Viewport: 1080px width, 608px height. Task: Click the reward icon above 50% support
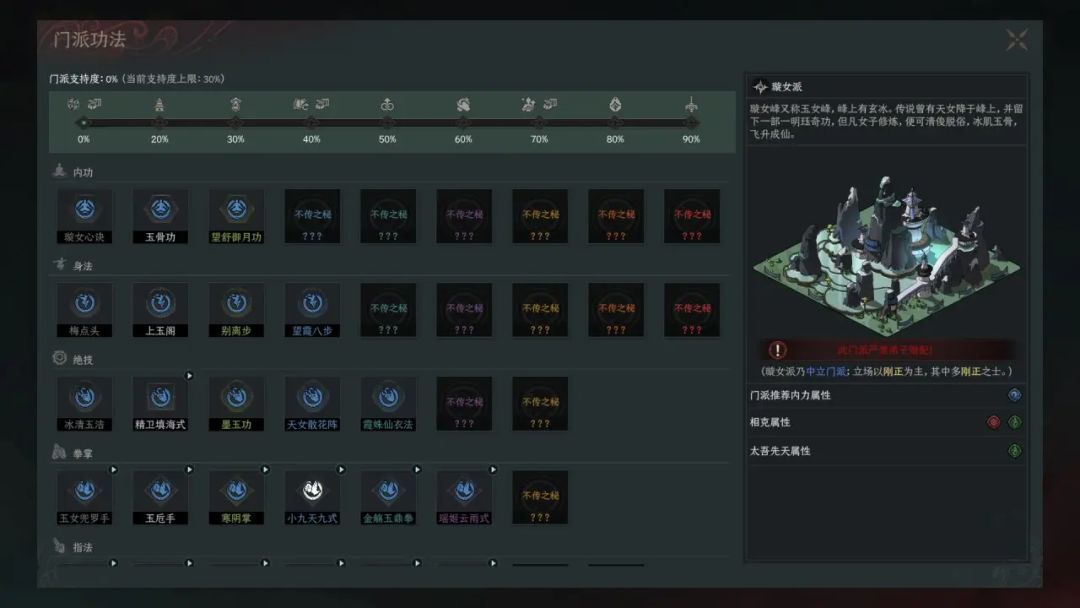tap(387, 105)
